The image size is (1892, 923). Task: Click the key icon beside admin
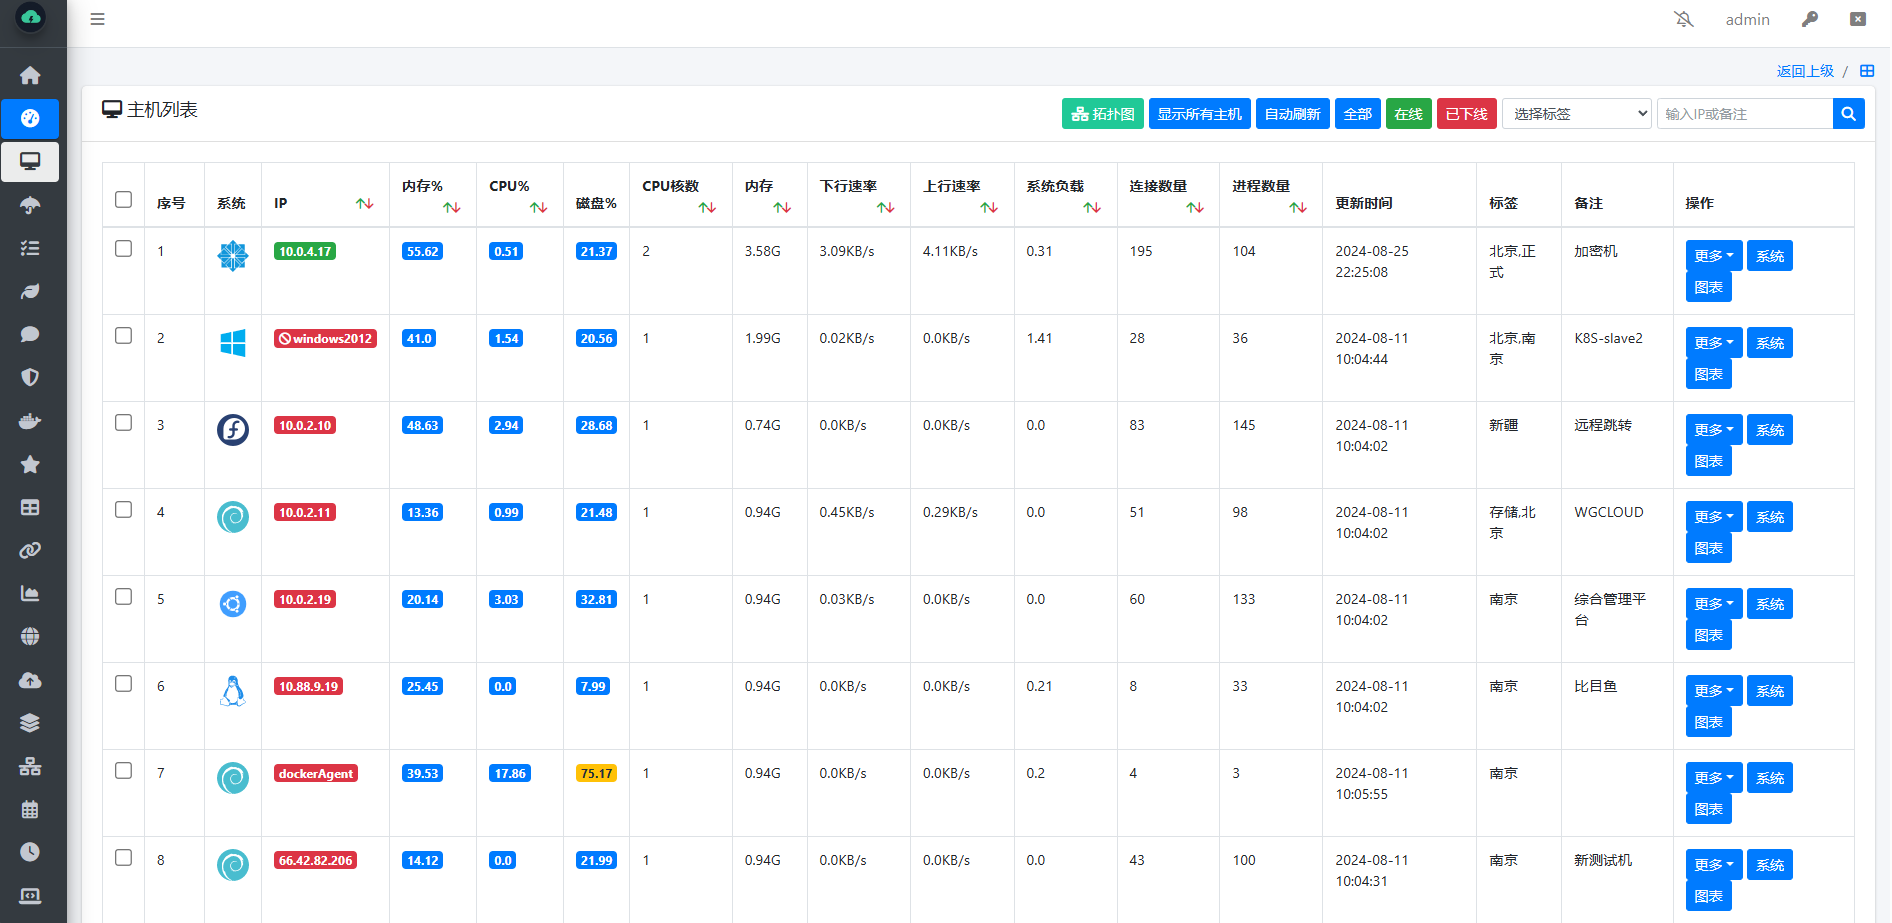[x=1810, y=19]
